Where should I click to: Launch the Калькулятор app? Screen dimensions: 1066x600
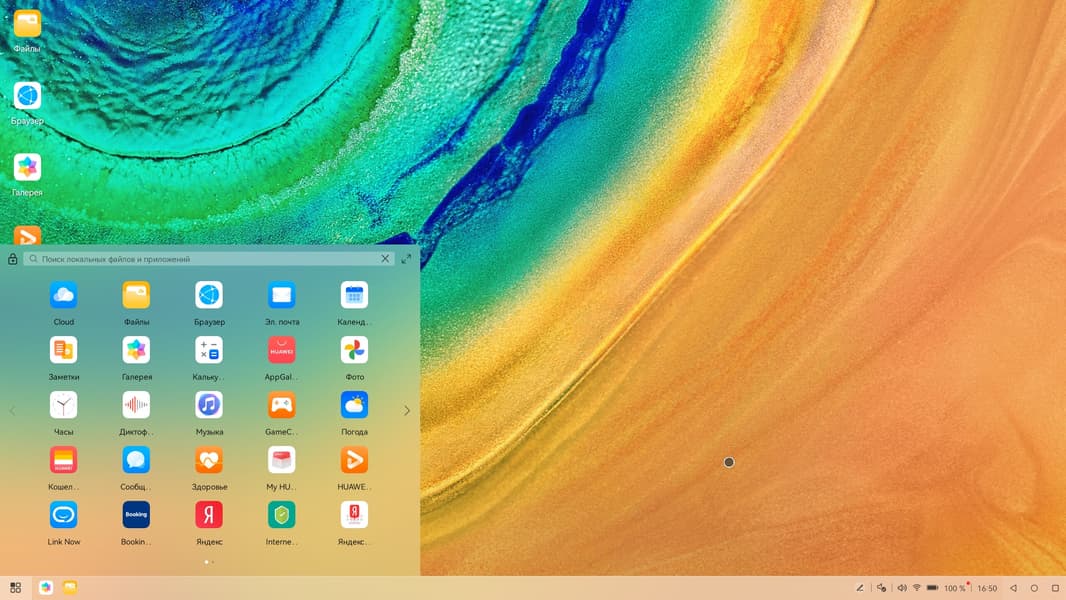point(209,351)
